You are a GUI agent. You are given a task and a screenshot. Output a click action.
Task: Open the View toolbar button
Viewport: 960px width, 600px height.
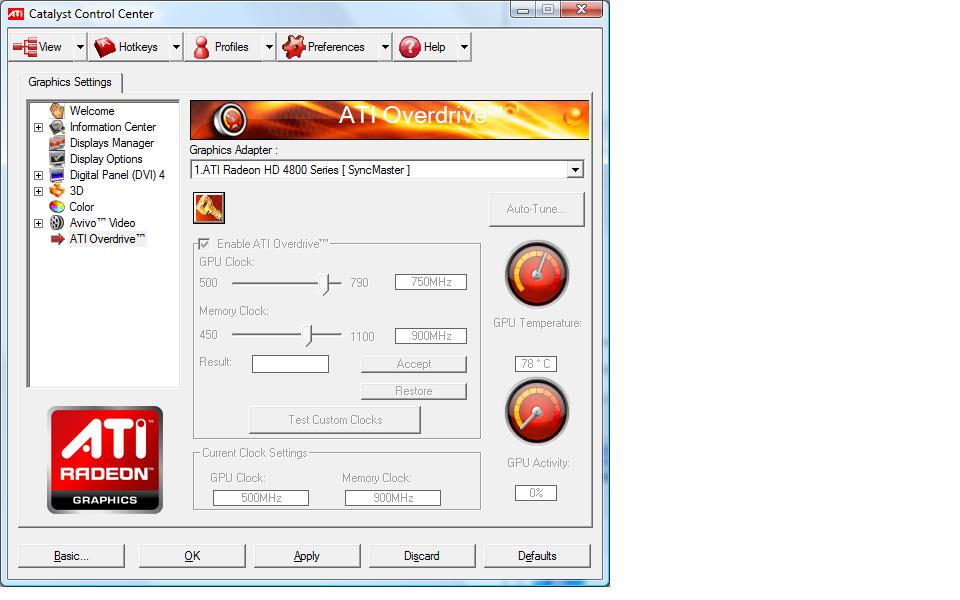pos(41,47)
